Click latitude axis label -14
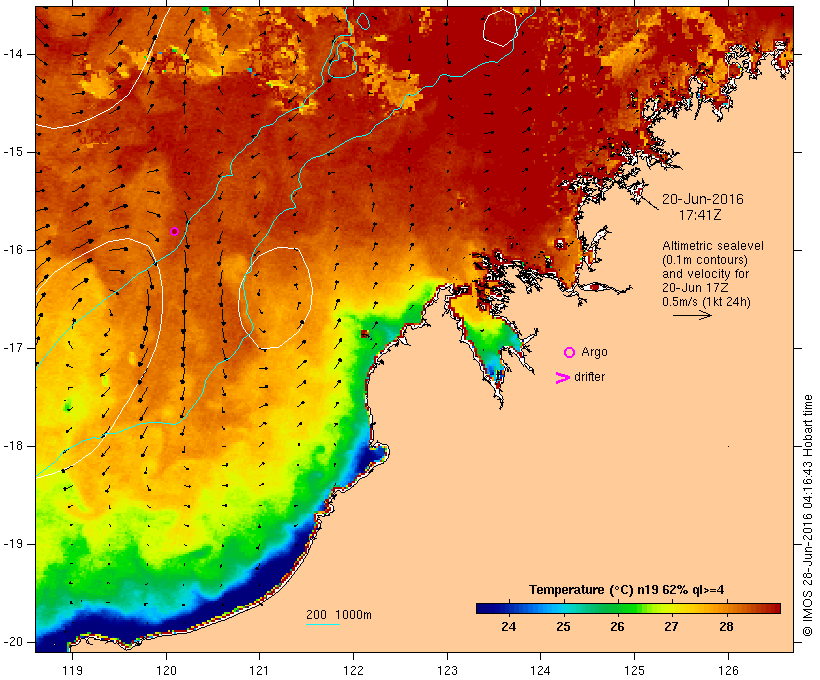Image resolution: width=820 pixels, height=680 pixels. coord(13,54)
